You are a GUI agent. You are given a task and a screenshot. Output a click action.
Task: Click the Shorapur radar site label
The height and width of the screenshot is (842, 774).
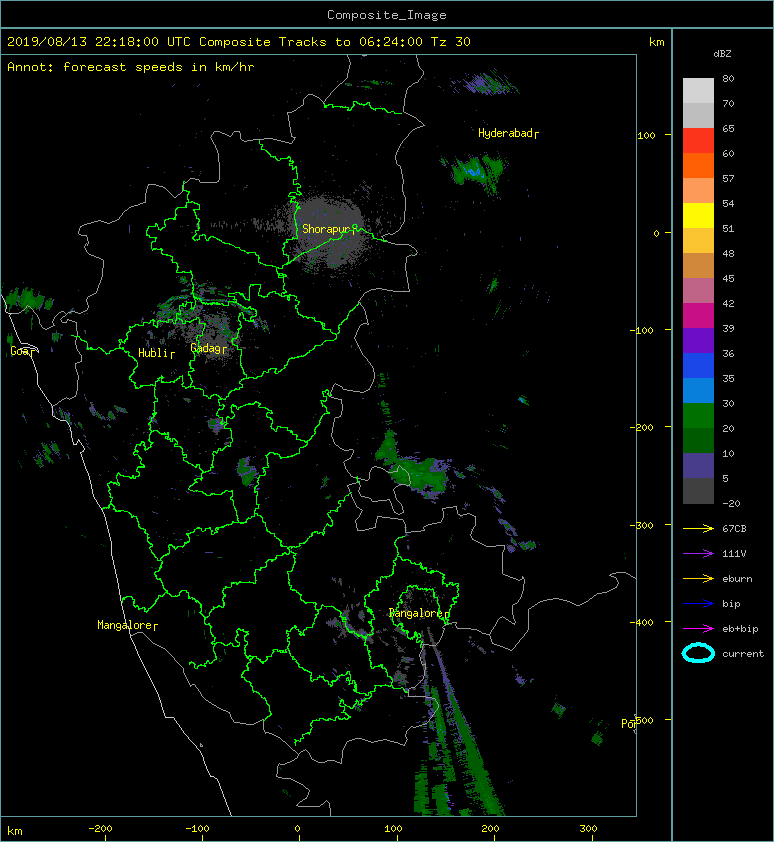coord(329,229)
